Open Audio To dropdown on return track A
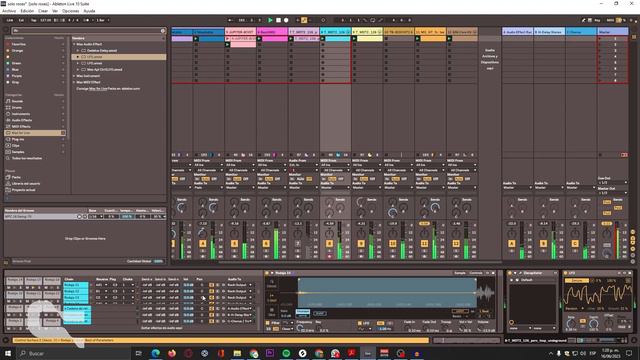The height and width of the screenshot is (360, 640). click(517, 187)
